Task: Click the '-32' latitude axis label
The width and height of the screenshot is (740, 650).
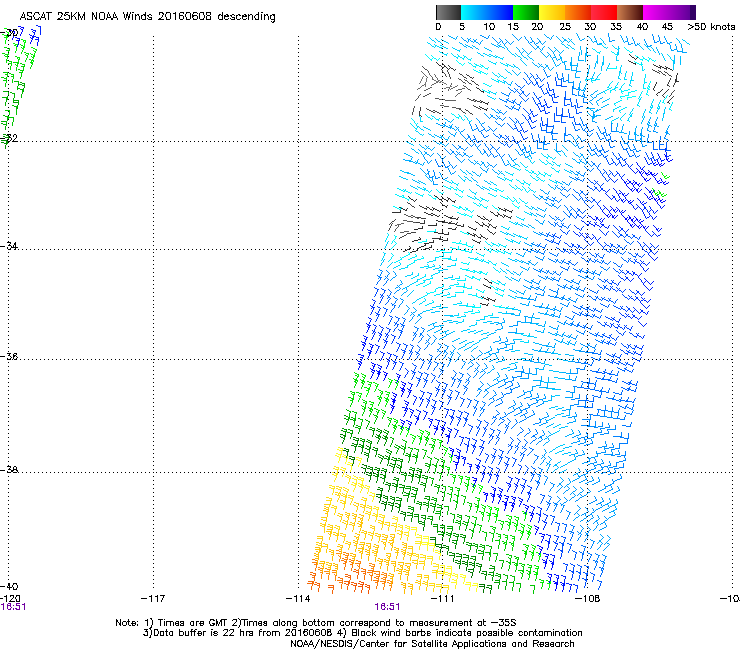Action: point(9,138)
